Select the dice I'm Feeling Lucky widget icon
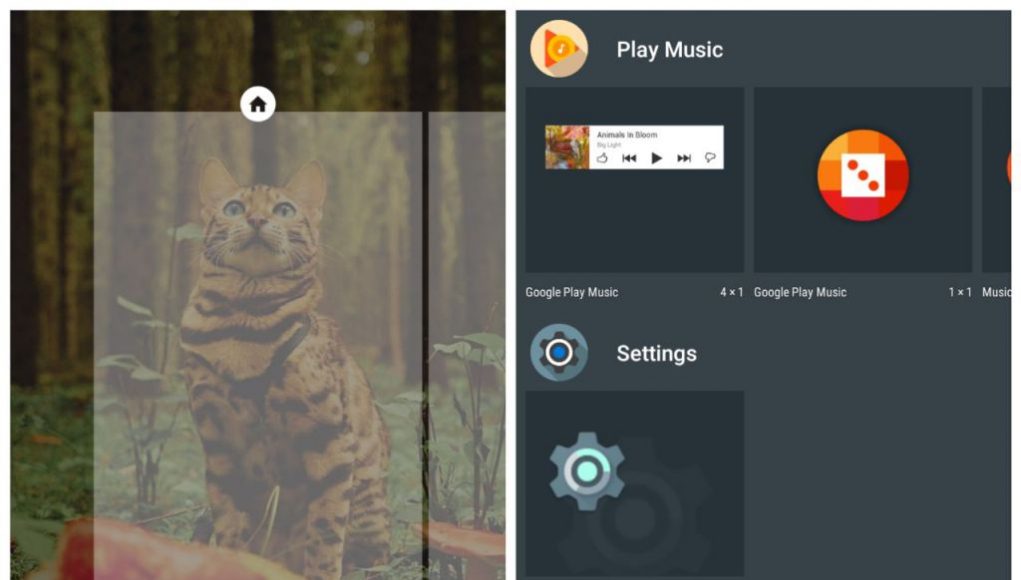Image resolution: width=1021 pixels, height=580 pixels. [x=863, y=175]
